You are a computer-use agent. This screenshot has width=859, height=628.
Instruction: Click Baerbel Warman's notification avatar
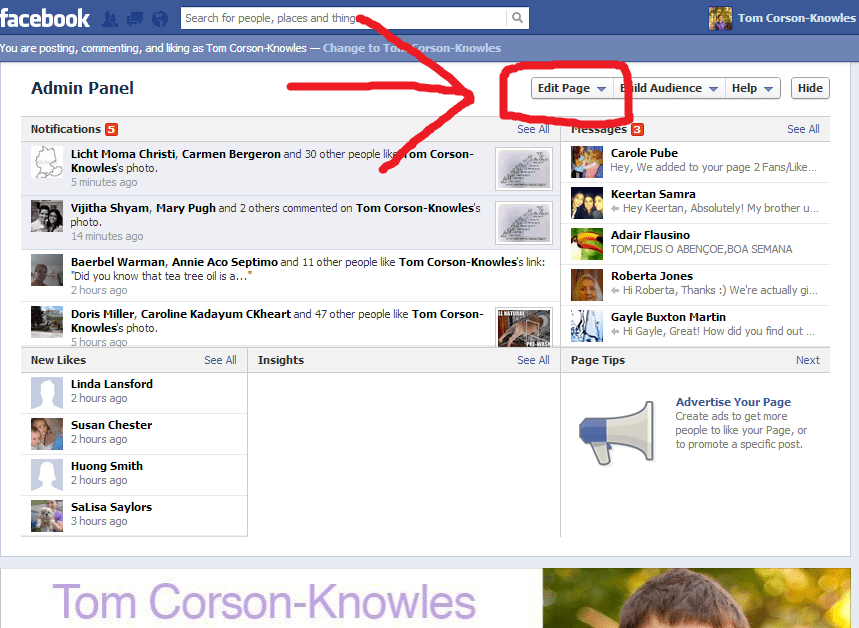[x=47, y=270]
